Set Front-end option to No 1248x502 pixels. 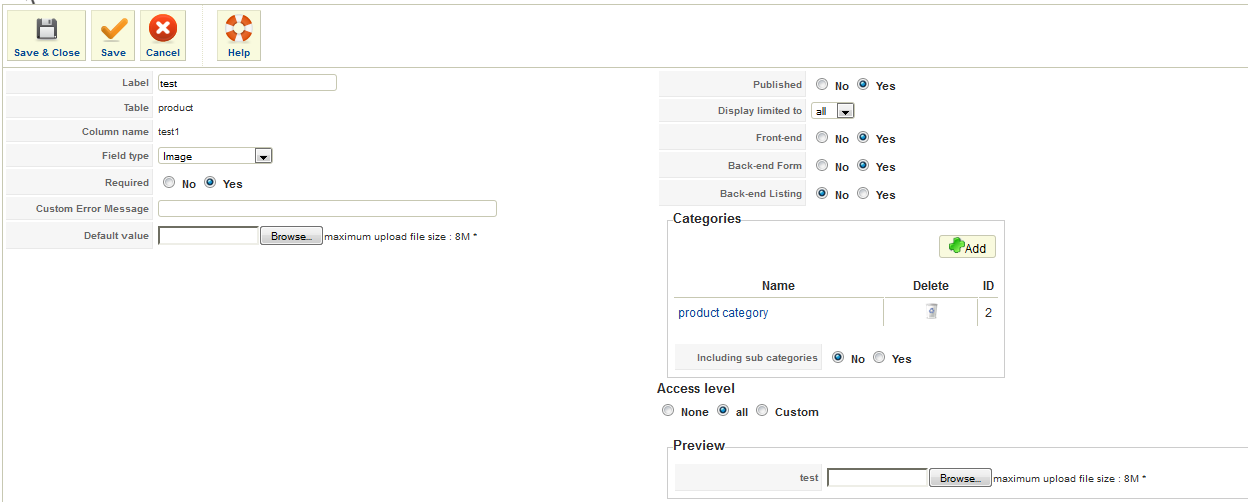click(x=822, y=138)
